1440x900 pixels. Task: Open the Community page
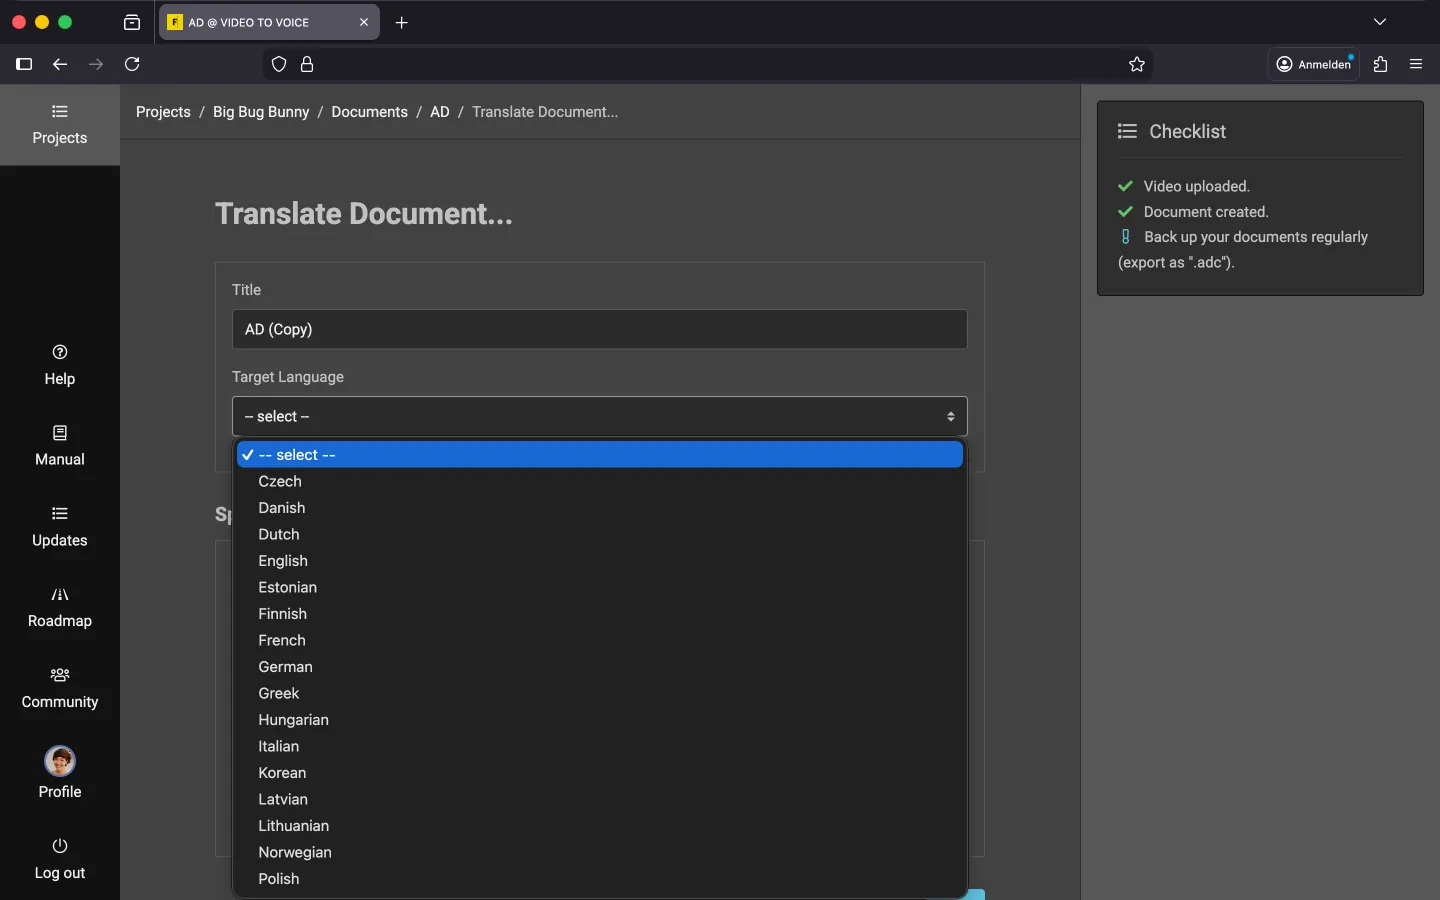click(x=60, y=688)
